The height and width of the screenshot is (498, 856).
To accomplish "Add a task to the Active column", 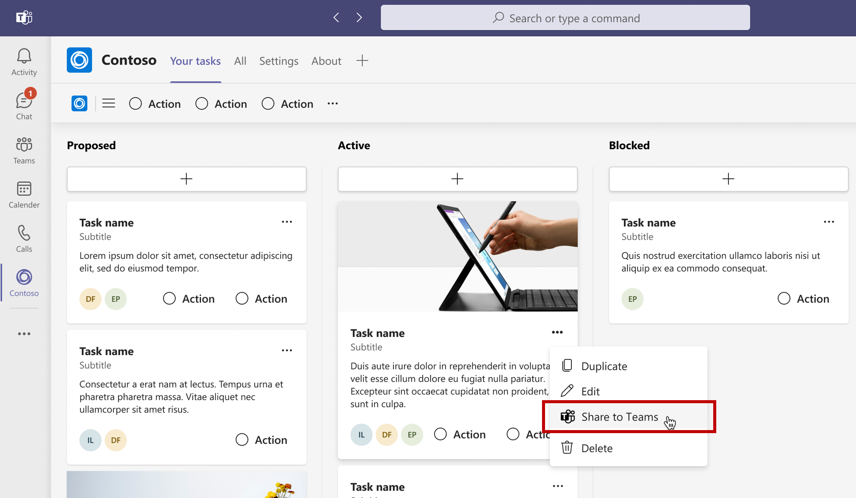I will (x=457, y=179).
